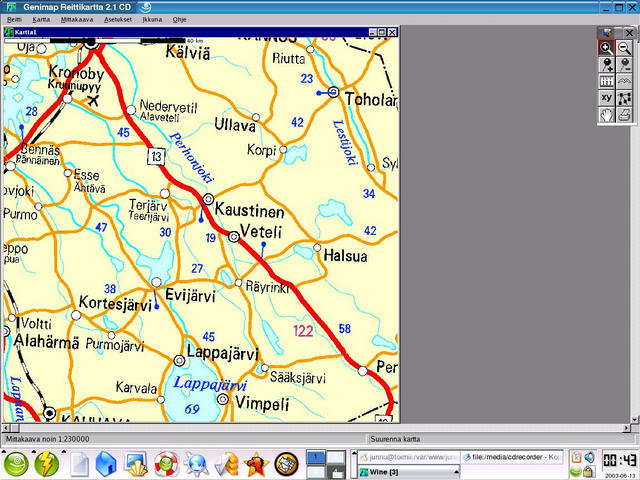Click the Veteli town marker on map
Viewport: 640px width, 480px height.
[233, 237]
